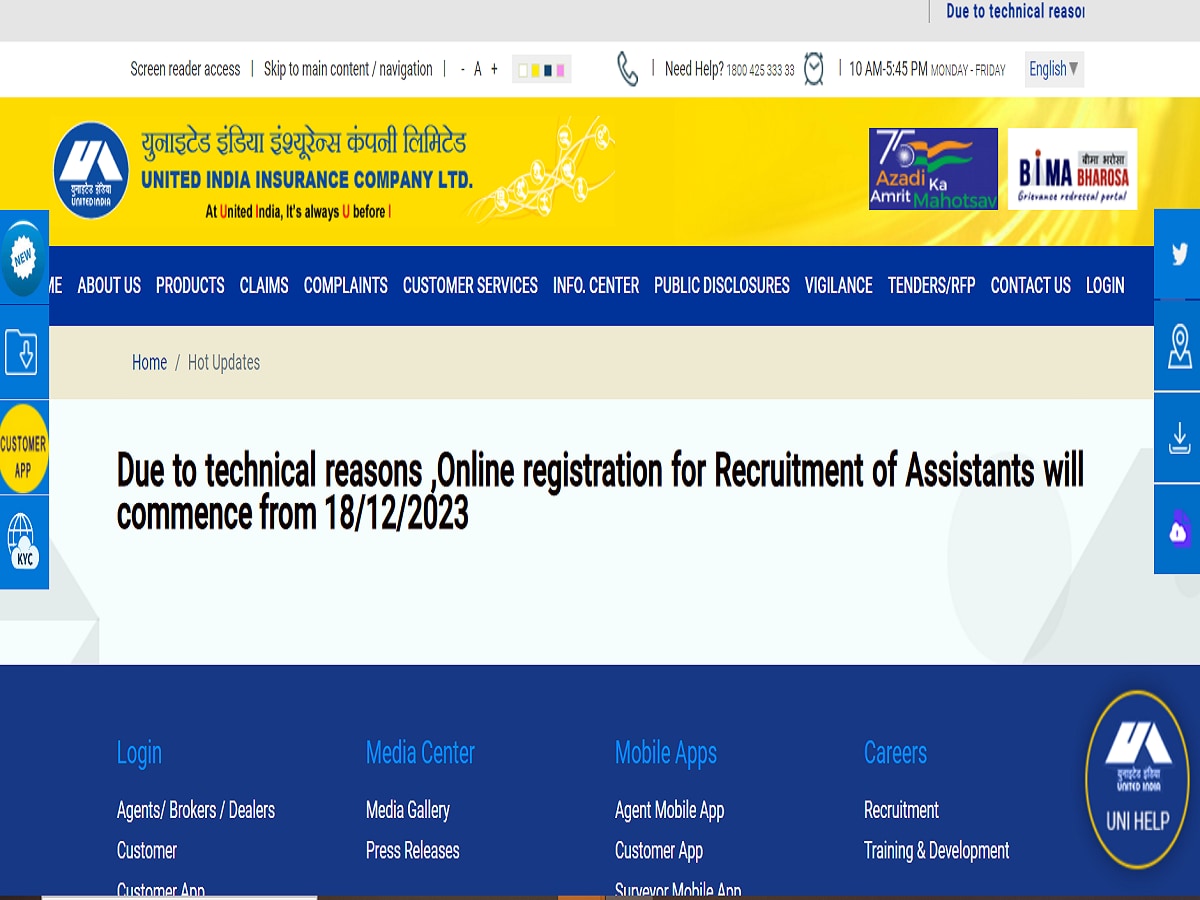Open the ABOUT US menu
The image size is (1200, 900).
pyautogui.click(x=109, y=285)
